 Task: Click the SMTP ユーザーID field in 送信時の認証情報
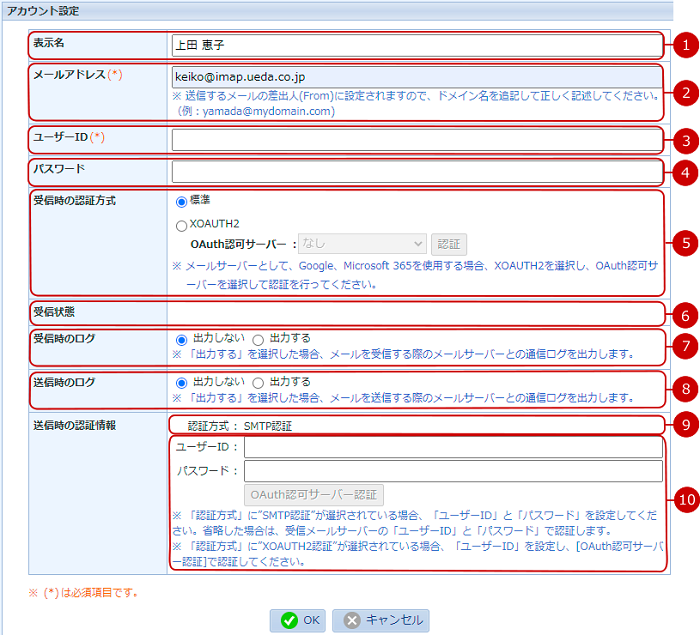click(x=453, y=447)
